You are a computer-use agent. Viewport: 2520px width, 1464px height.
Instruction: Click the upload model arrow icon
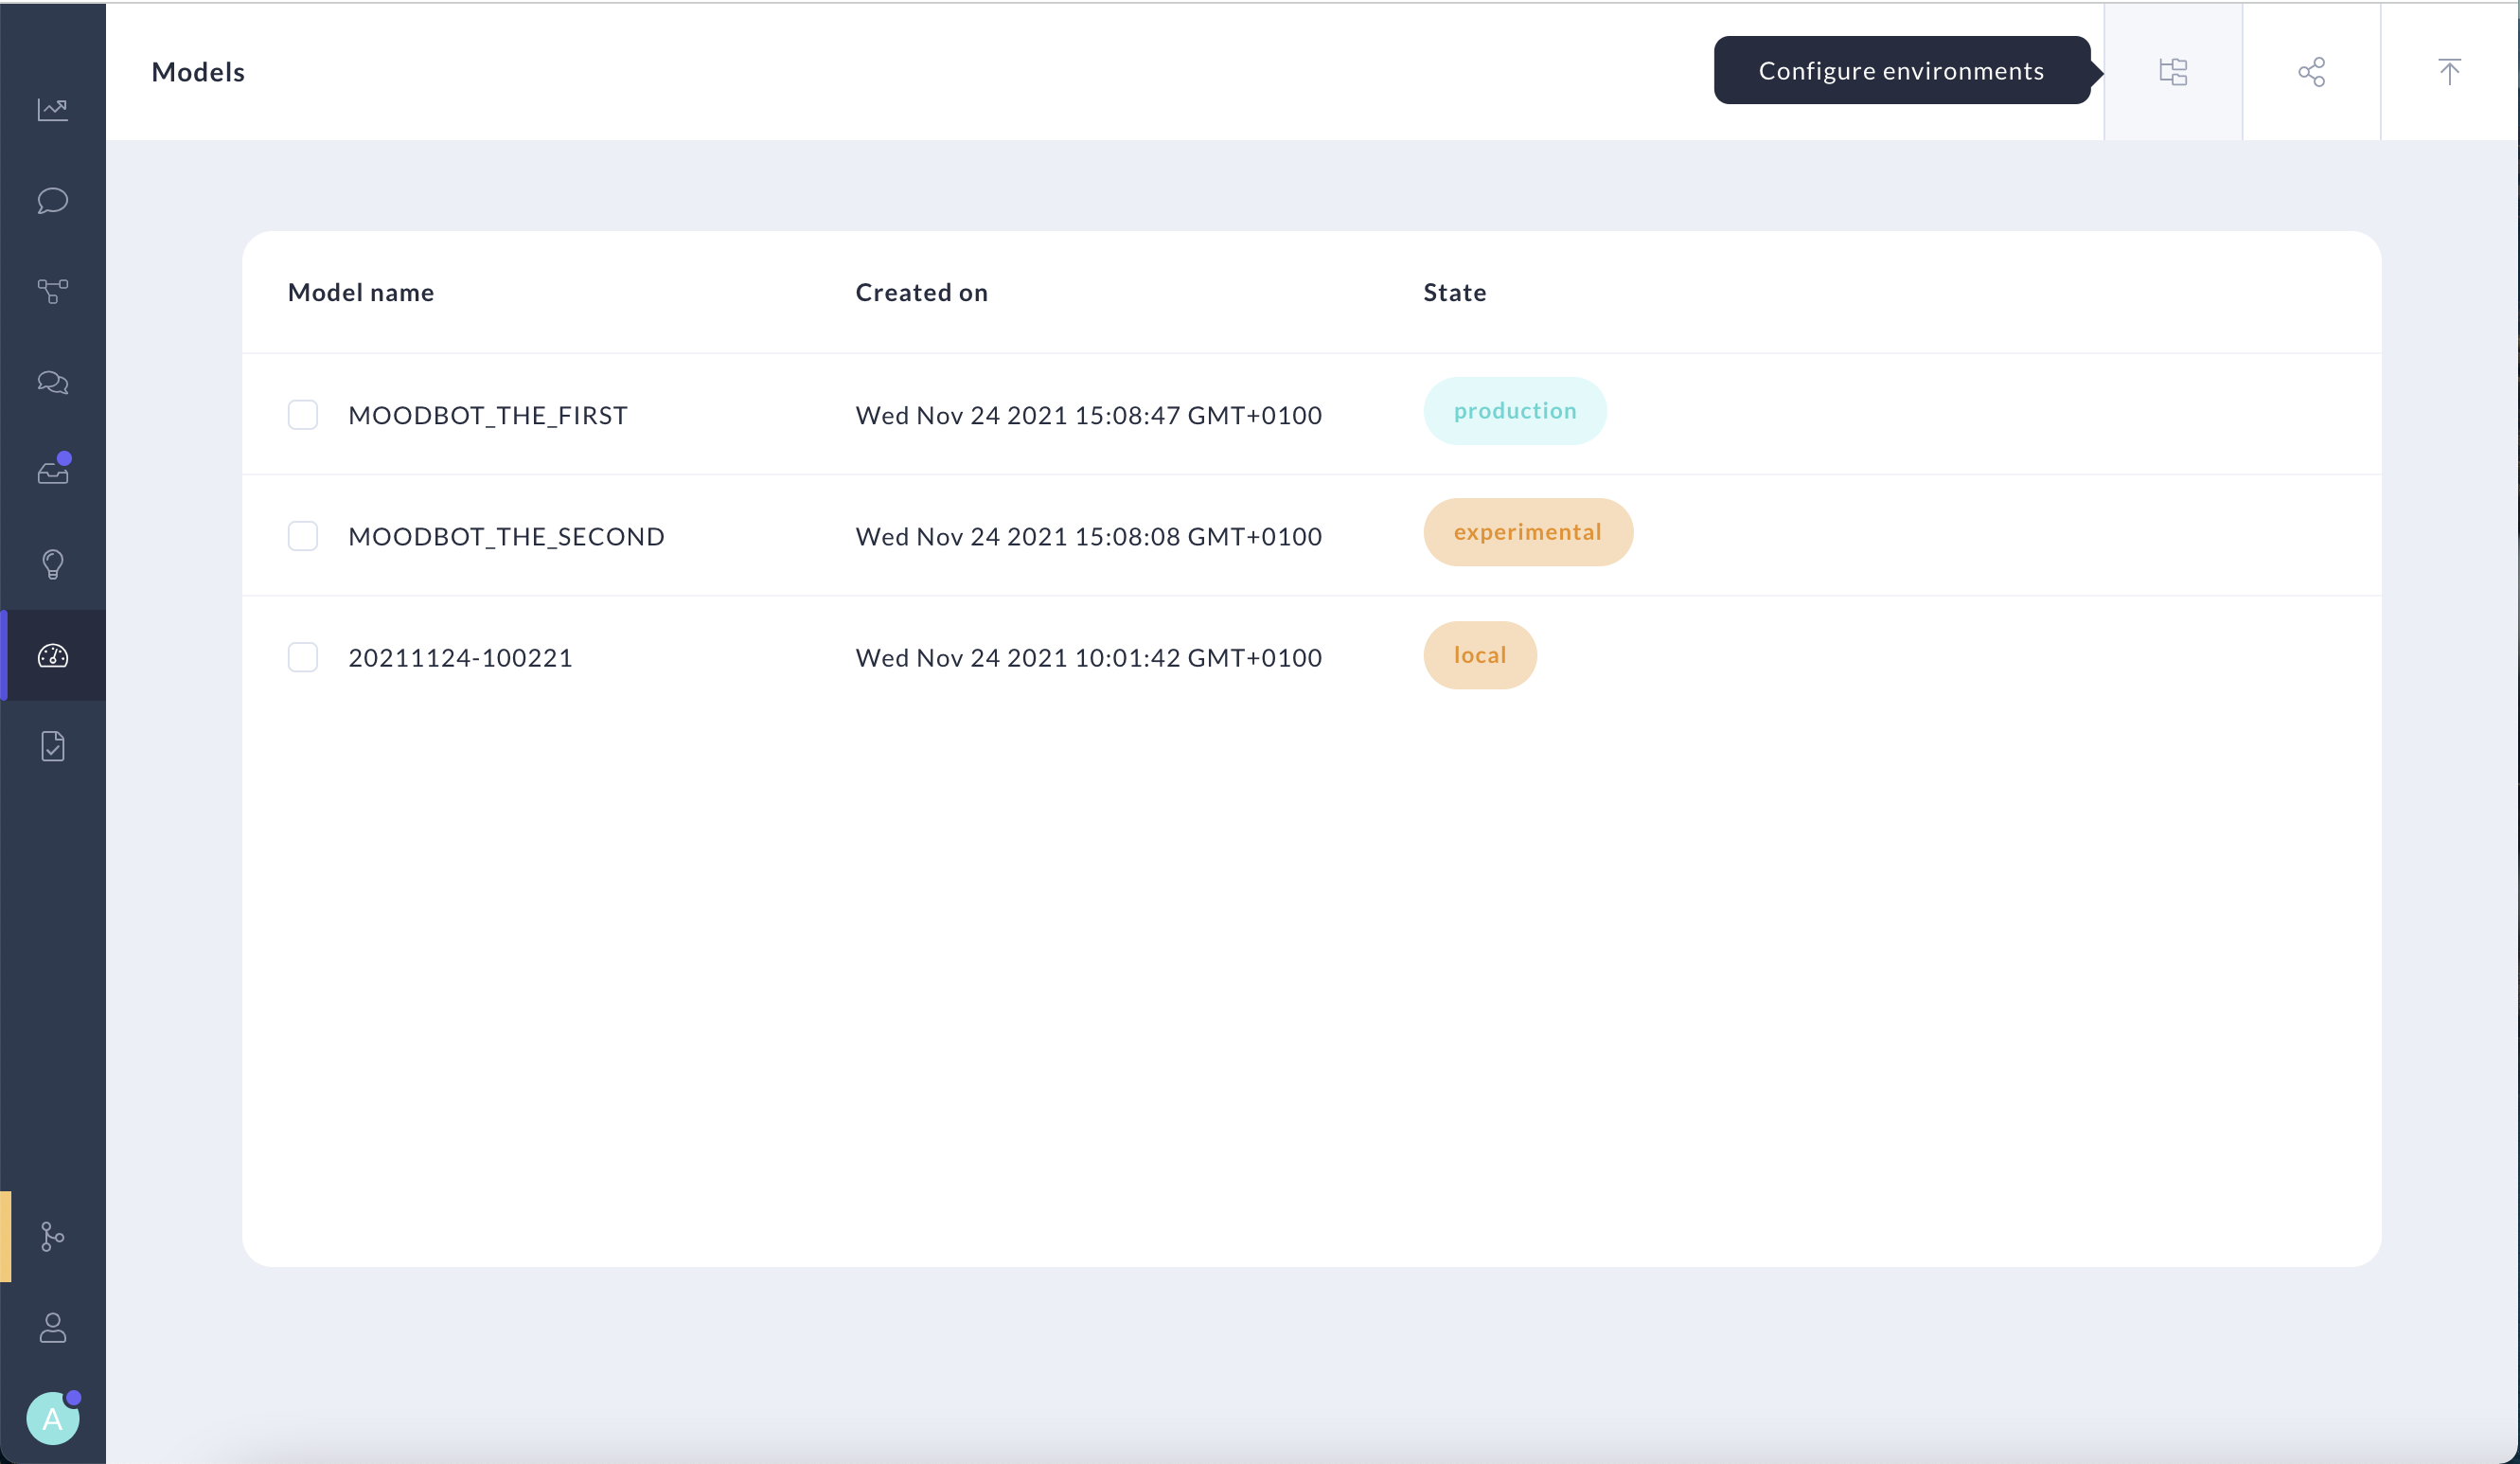click(x=2449, y=72)
